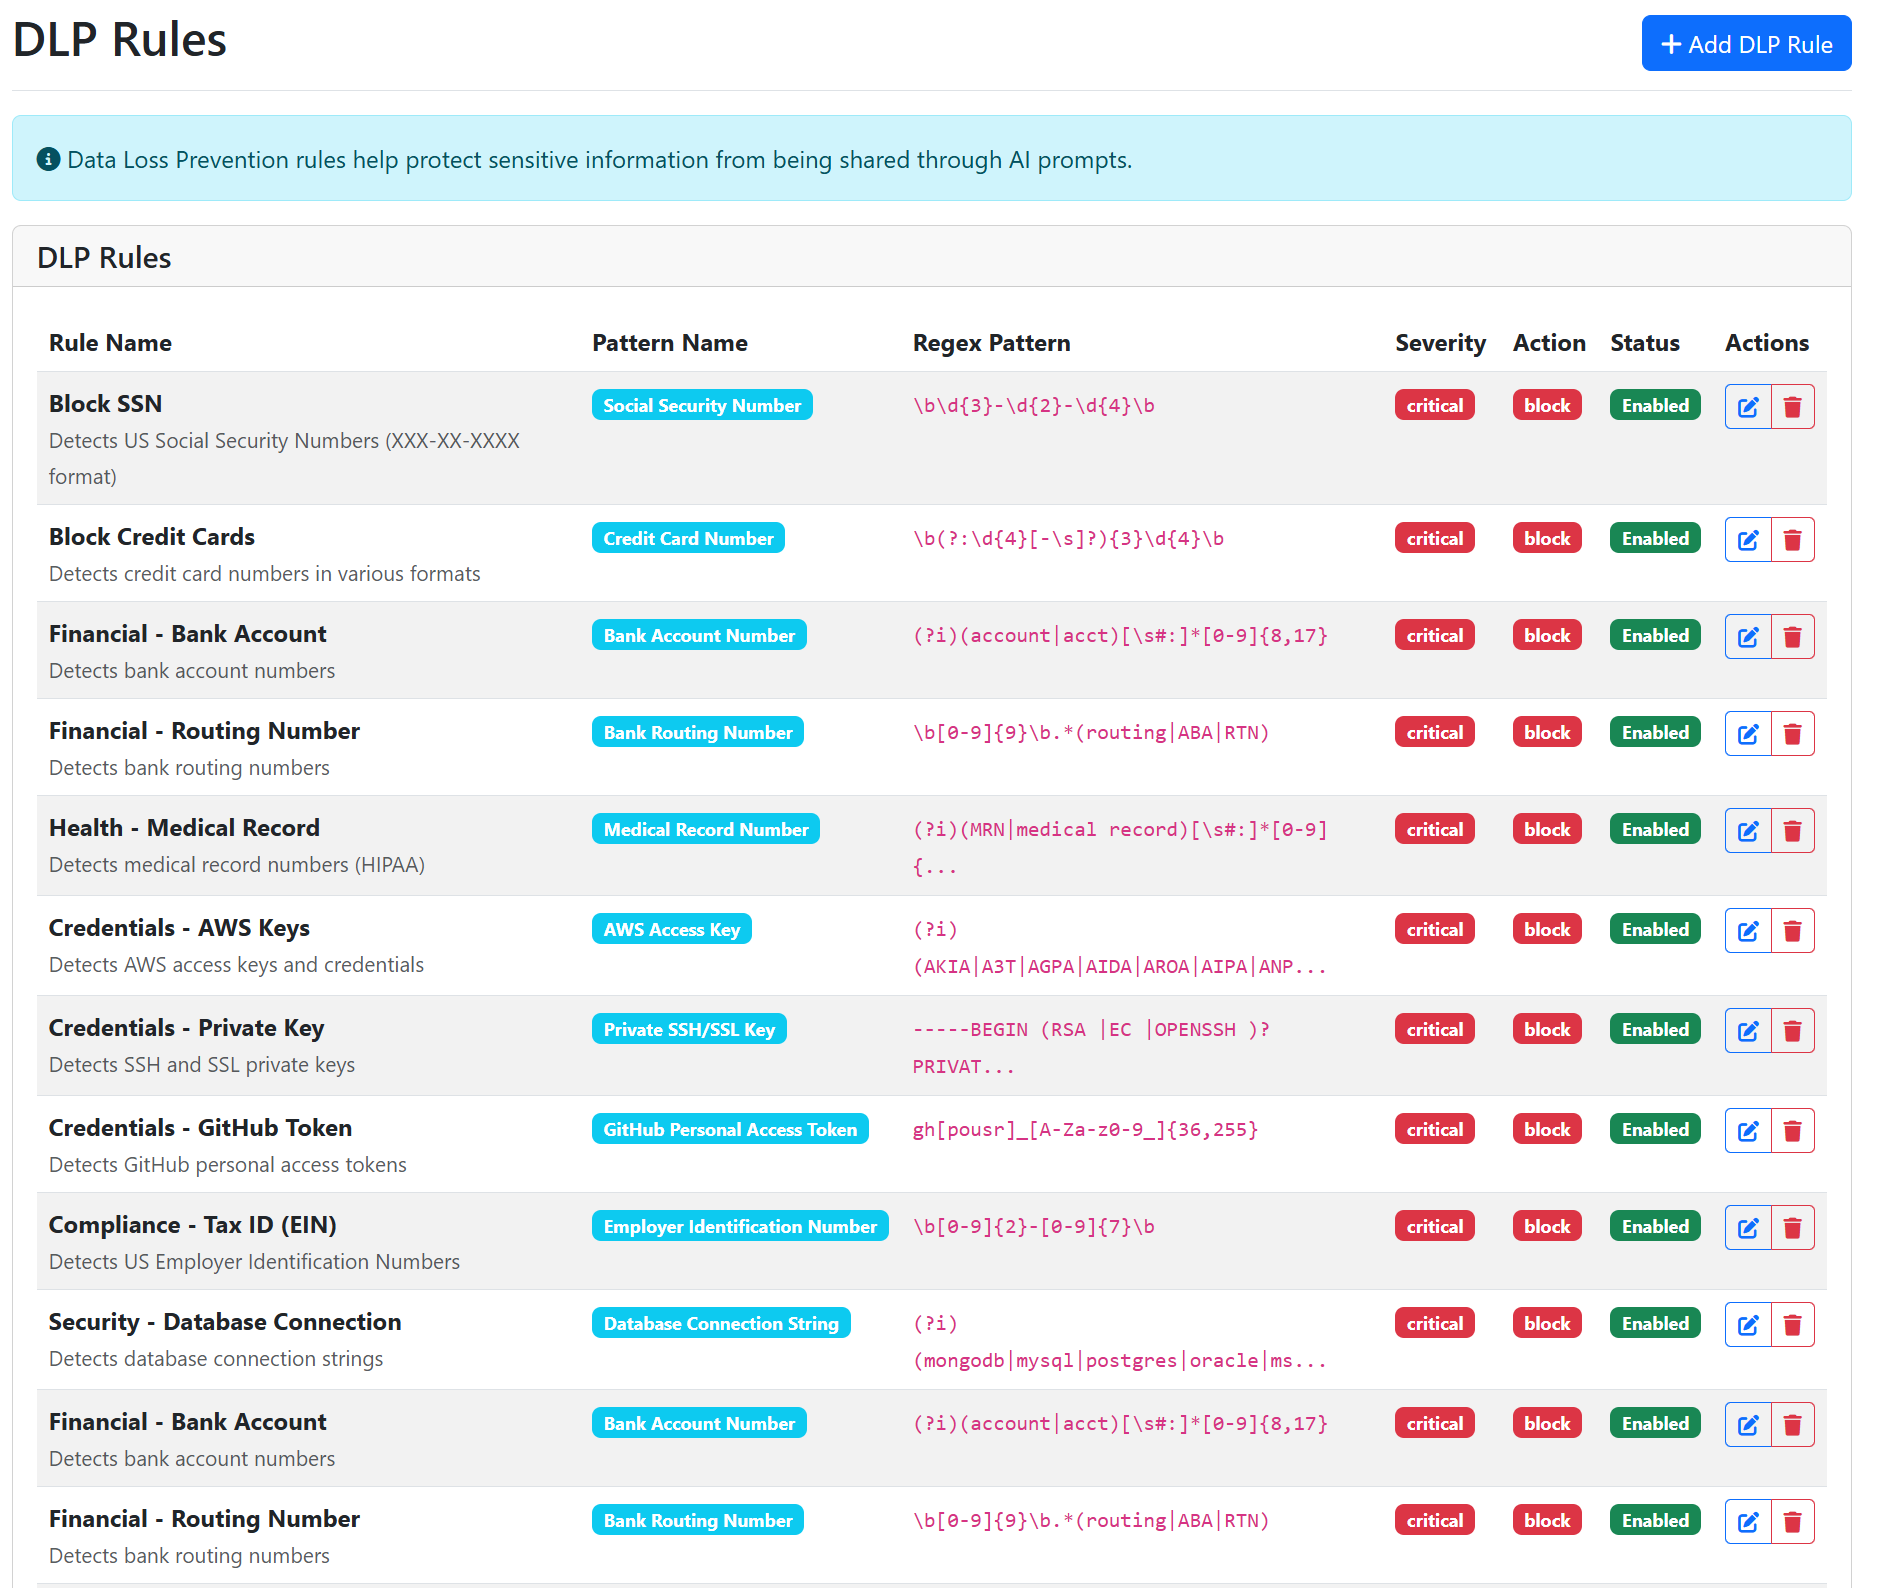Viewport: 1882px width, 1588px height.
Task: Click the Severity column header
Action: 1439,343
